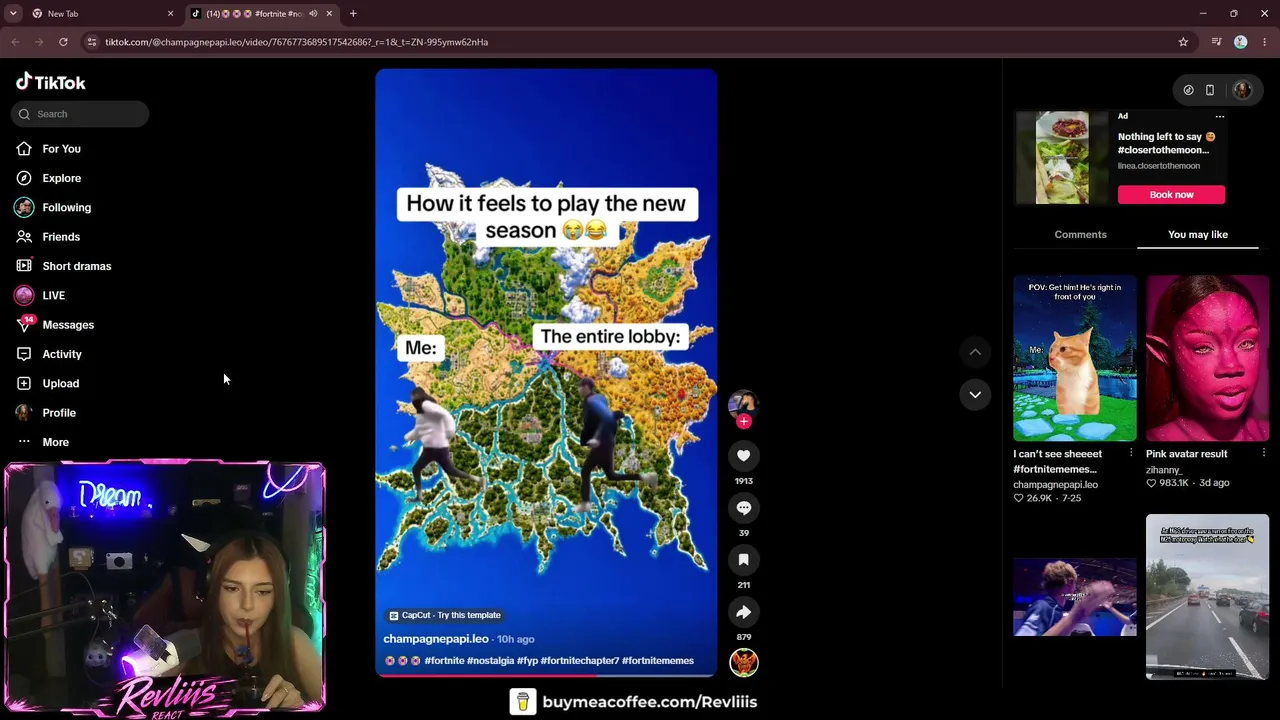Click zihanny_ creator name

click(x=1164, y=470)
